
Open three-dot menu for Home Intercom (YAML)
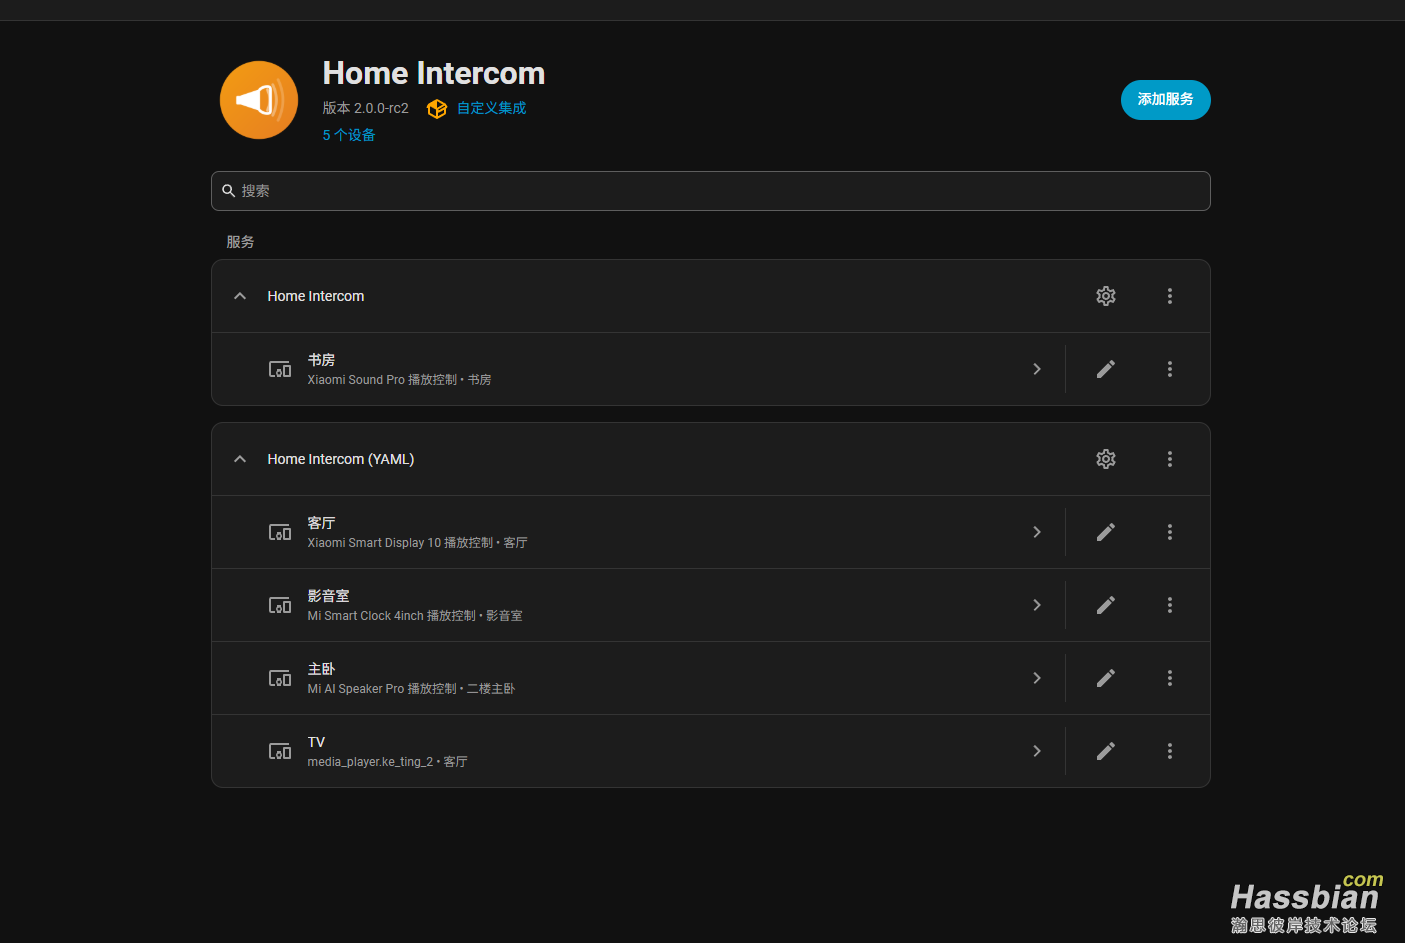click(x=1169, y=459)
